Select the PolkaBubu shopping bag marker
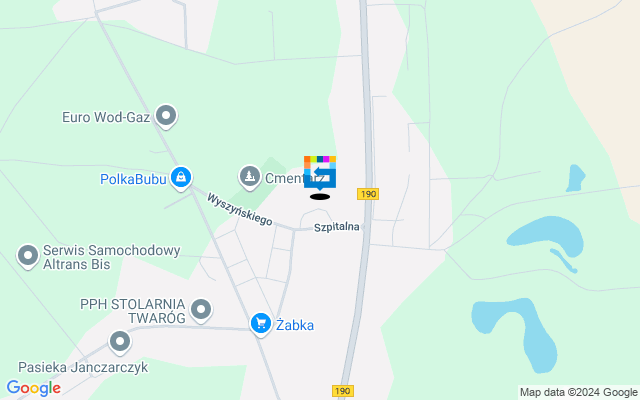This screenshot has height=400, width=640. coord(181,178)
